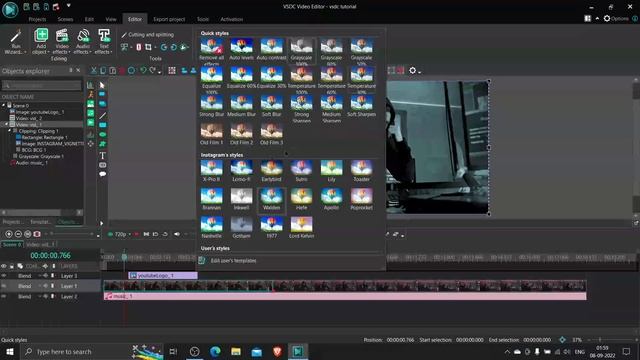The height and width of the screenshot is (360, 640).
Task: Select the Text tool (T icon)
Action: [102, 155]
